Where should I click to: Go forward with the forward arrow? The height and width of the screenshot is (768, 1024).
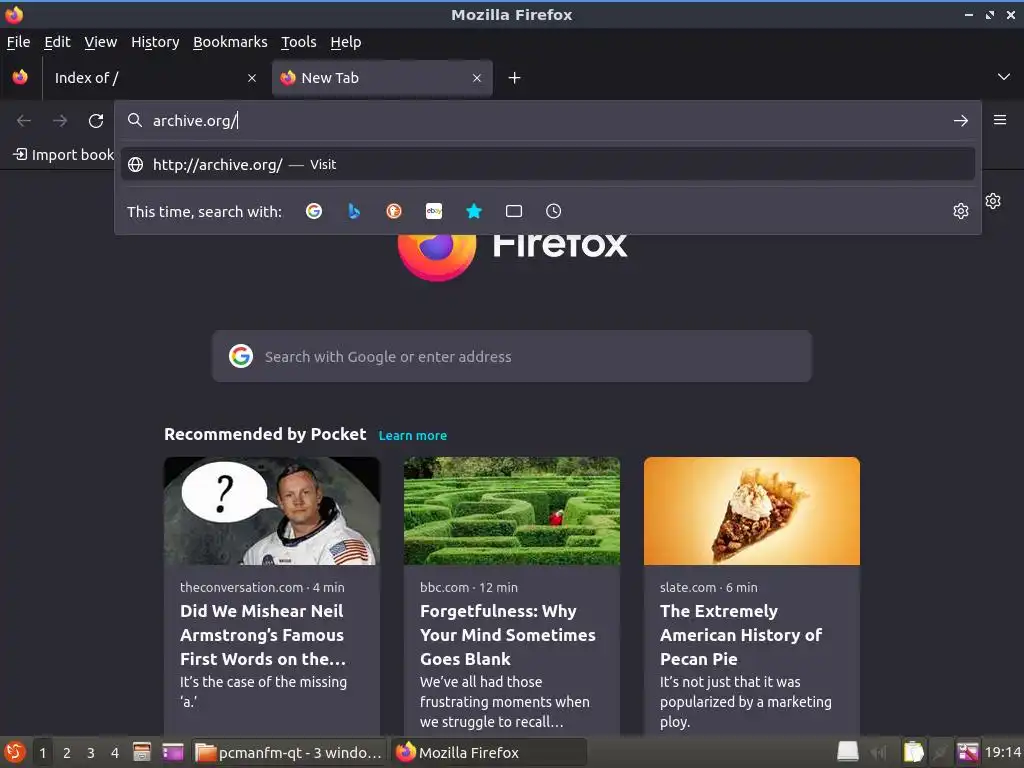(60, 121)
